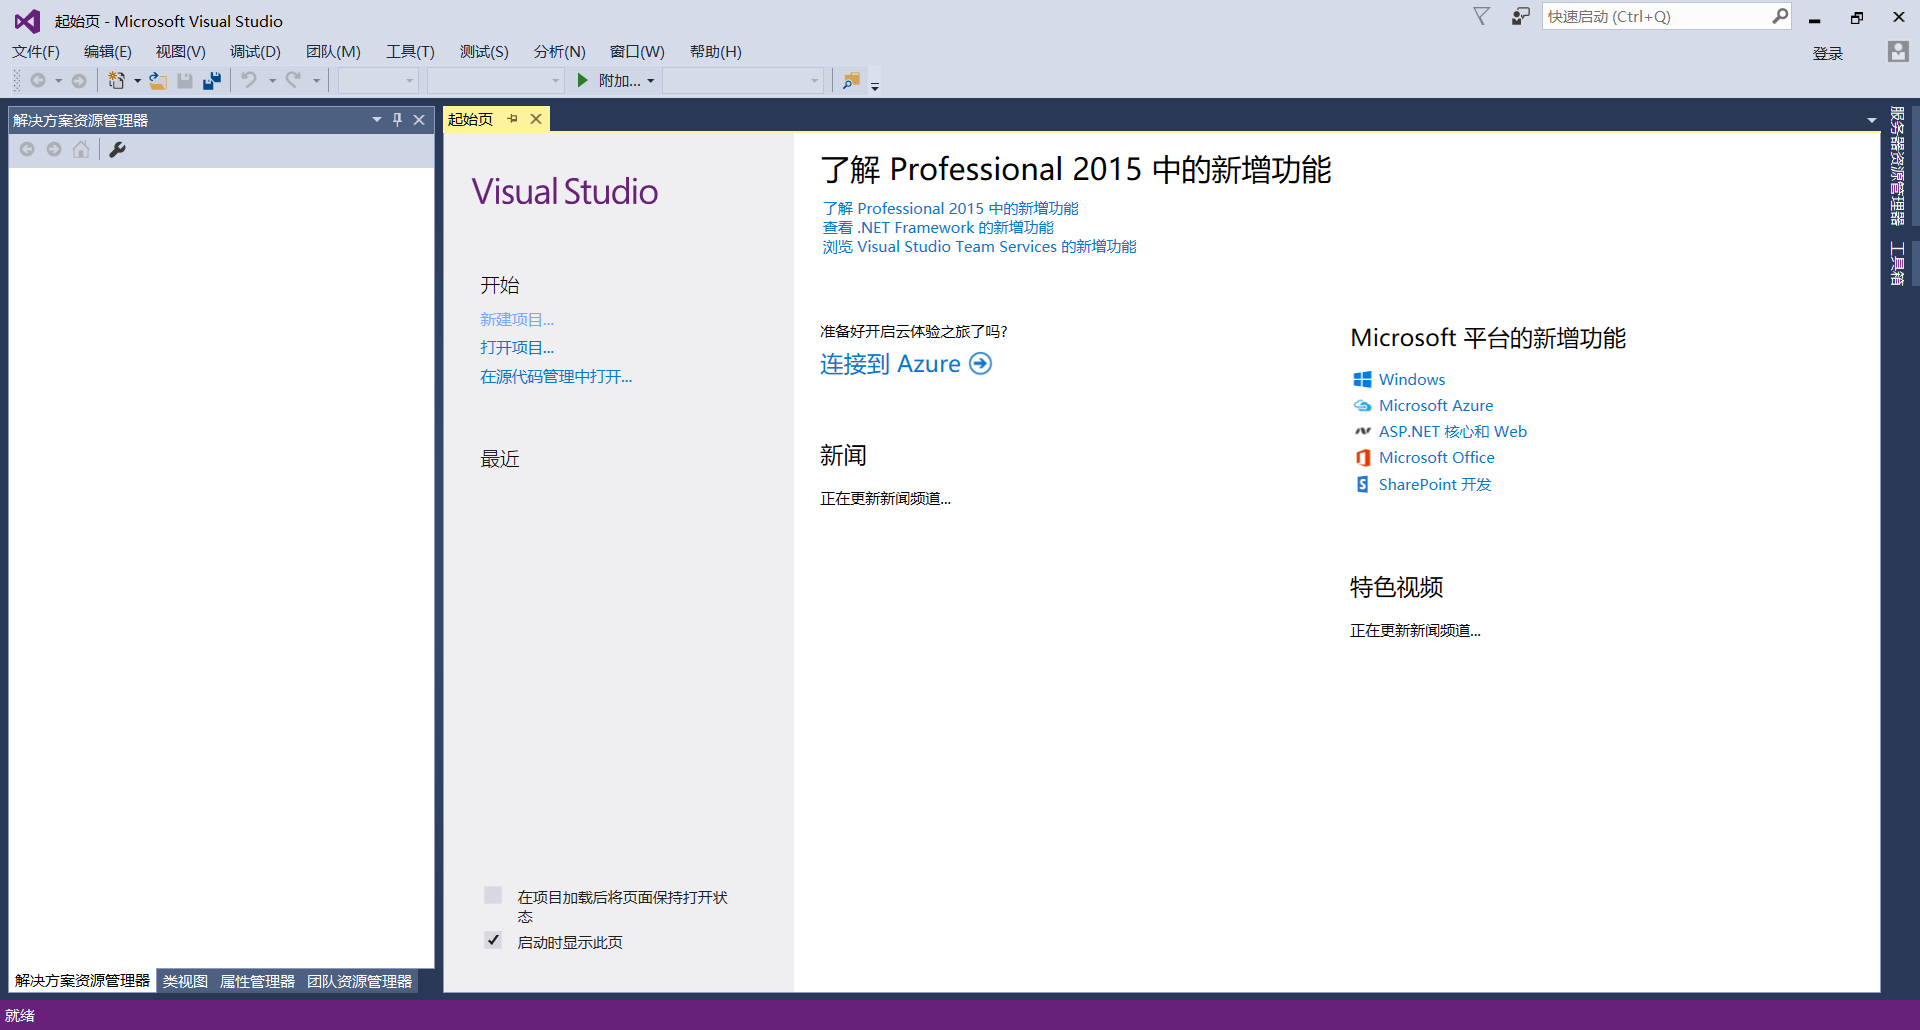Screen dimensions: 1920x1030
Task: Open the 工具(T) menu
Action: [411, 52]
